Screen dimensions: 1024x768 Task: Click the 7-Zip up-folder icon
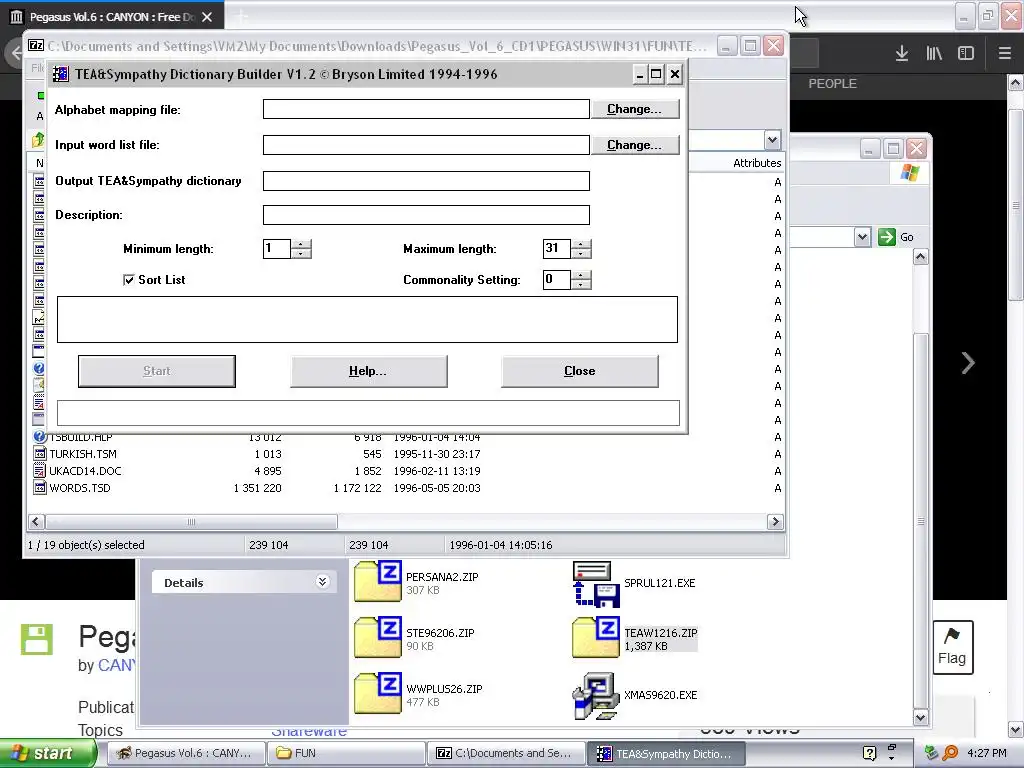click(39, 140)
